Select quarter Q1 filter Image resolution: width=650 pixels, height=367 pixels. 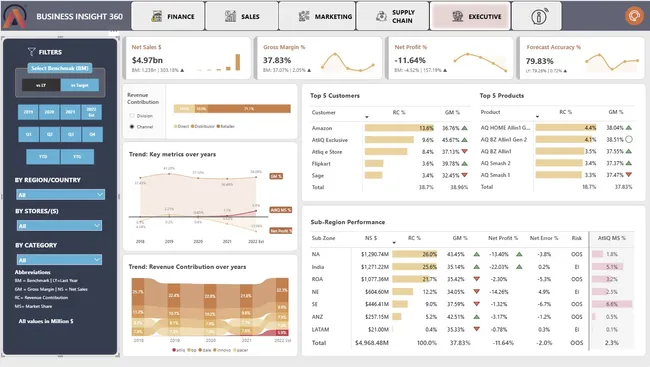[x=29, y=134]
